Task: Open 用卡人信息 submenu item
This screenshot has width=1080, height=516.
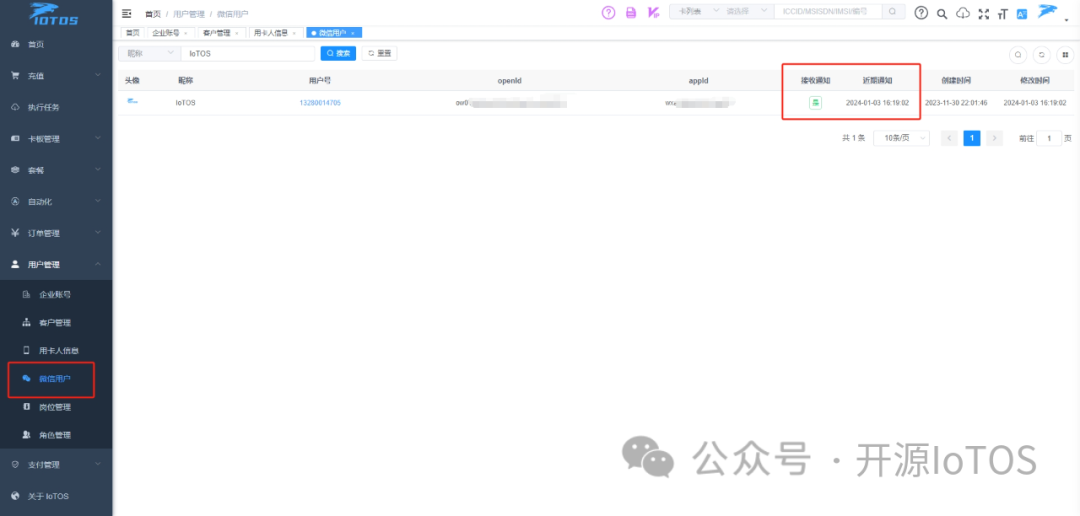Action: [x=56, y=351]
